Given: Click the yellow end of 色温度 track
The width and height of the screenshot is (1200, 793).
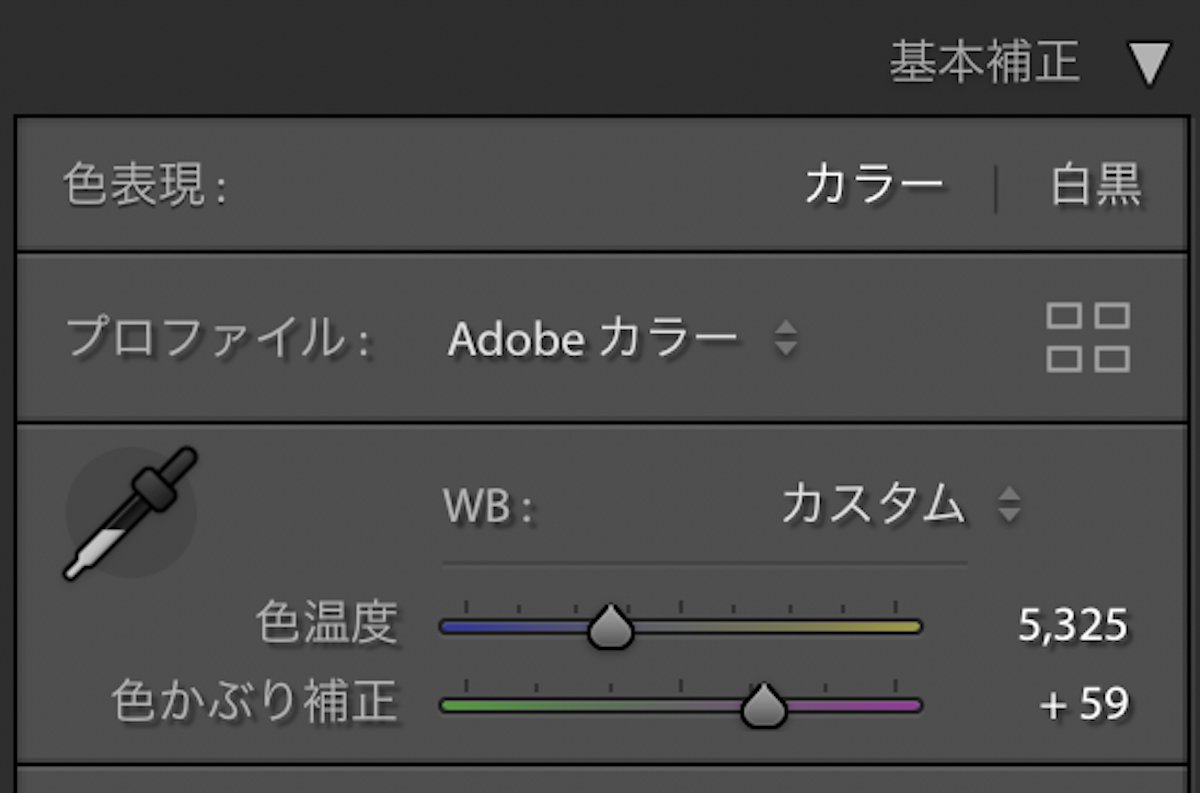Looking at the screenshot, I should (x=900, y=628).
